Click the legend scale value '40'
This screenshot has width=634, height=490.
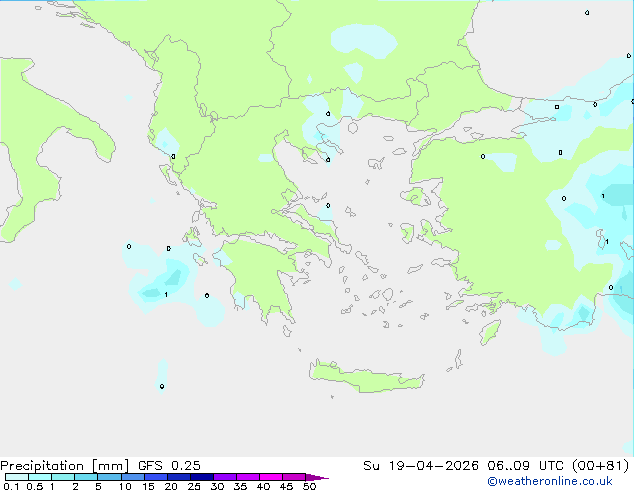pyautogui.click(x=263, y=486)
